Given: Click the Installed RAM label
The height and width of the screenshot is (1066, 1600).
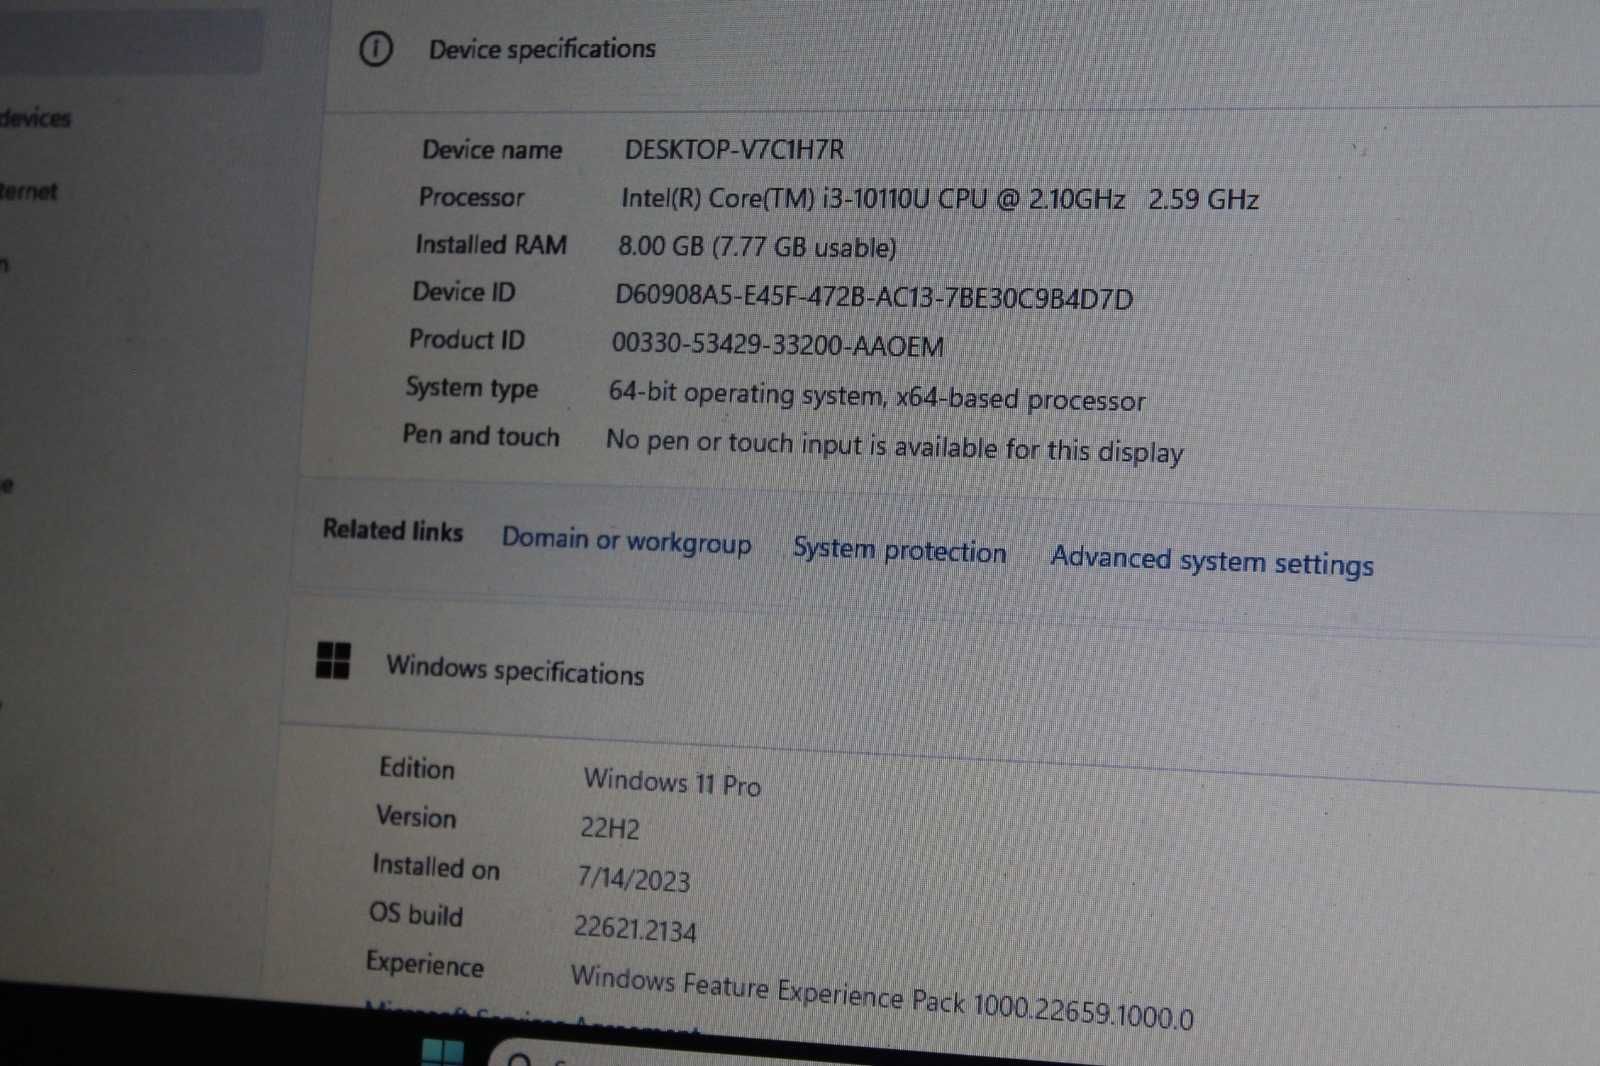Looking at the screenshot, I should (490, 245).
